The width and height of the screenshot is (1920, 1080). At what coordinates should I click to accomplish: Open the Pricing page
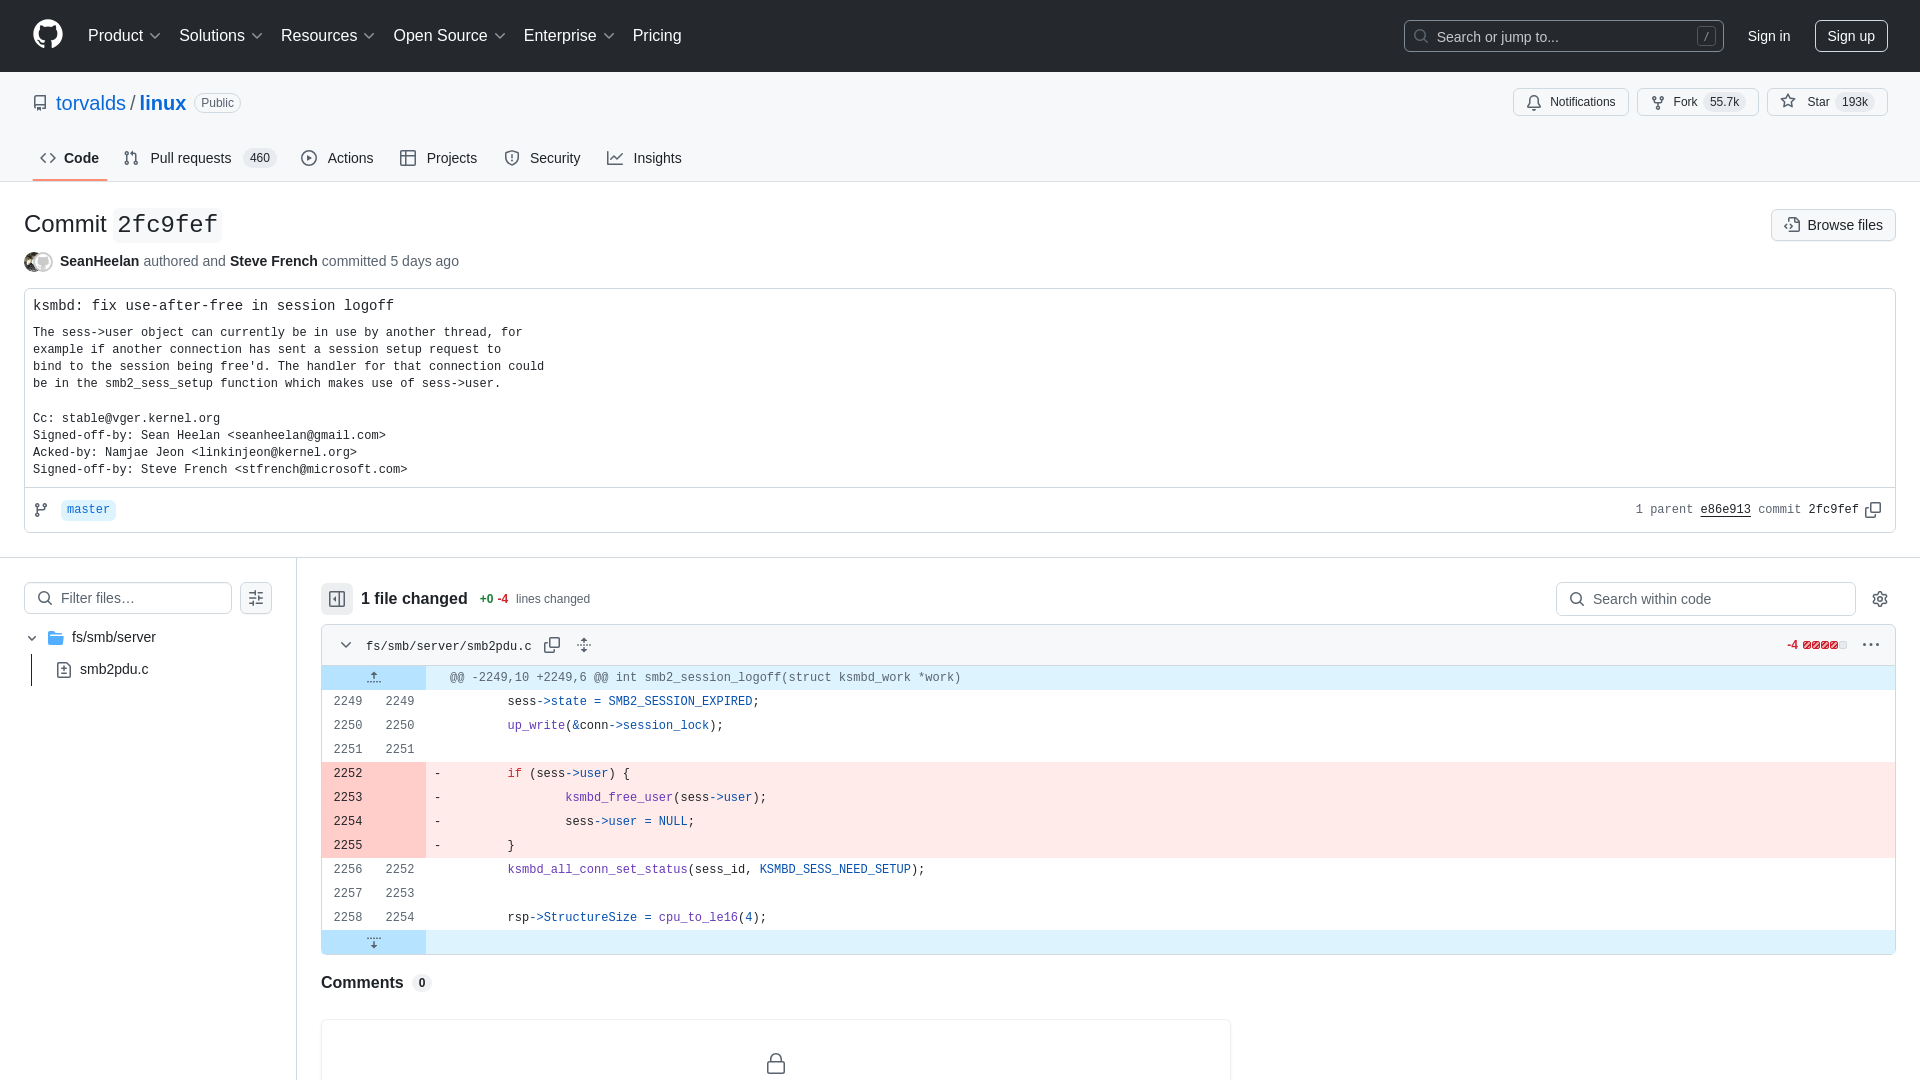coord(657,36)
